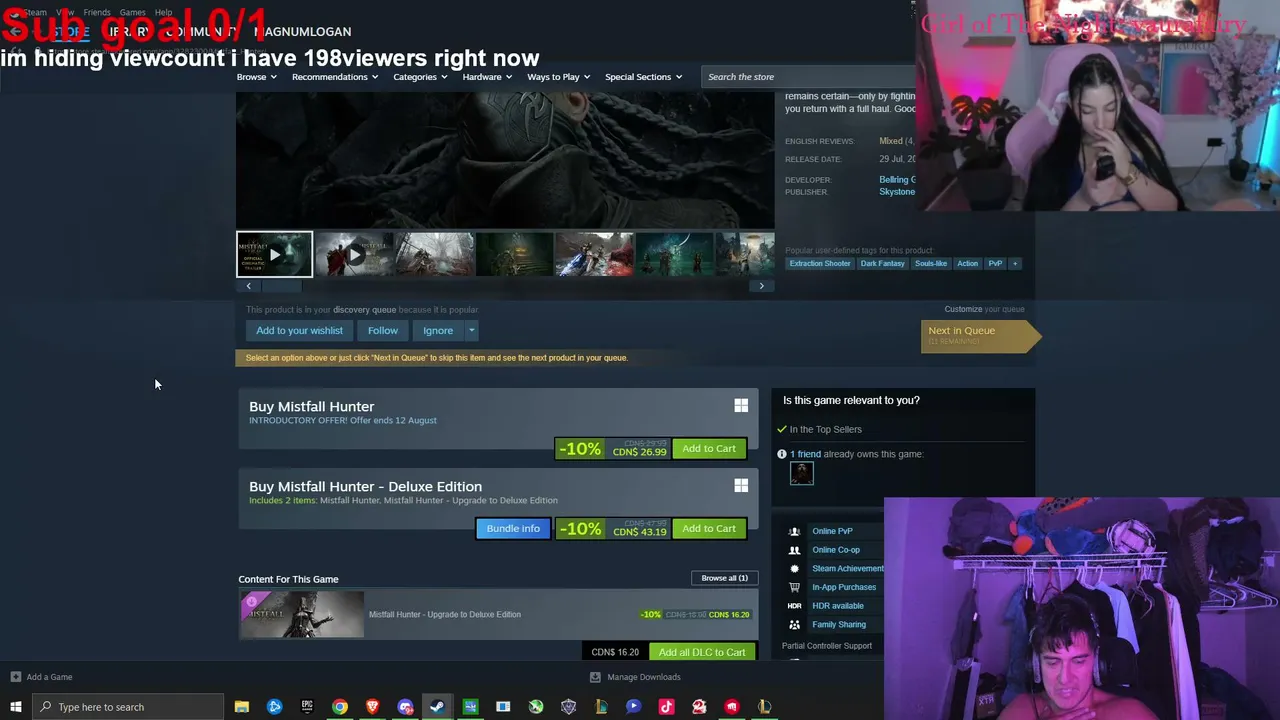Click the Windows taskbar search box
This screenshot has height=720, width=1280.
pos(128,707)
